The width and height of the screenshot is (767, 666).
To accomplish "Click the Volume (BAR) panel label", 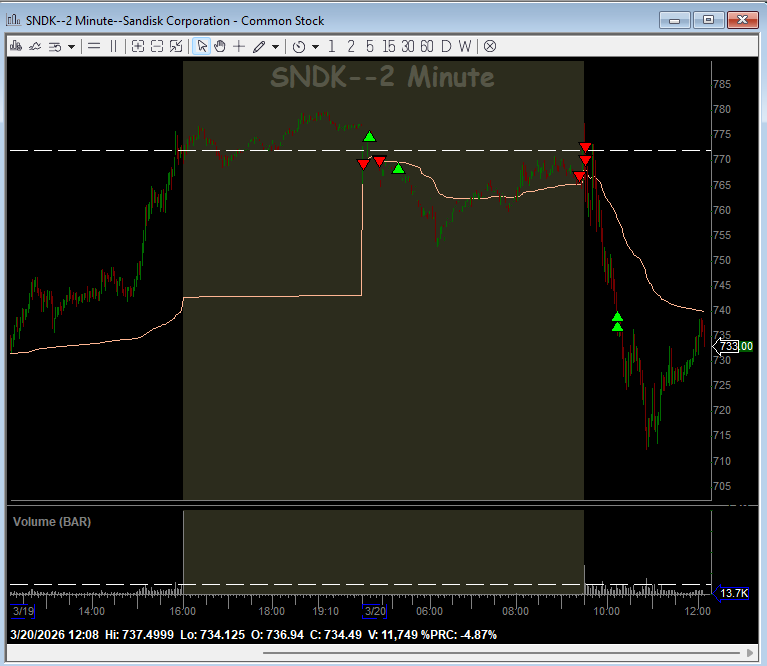I will tap(52, 522).
